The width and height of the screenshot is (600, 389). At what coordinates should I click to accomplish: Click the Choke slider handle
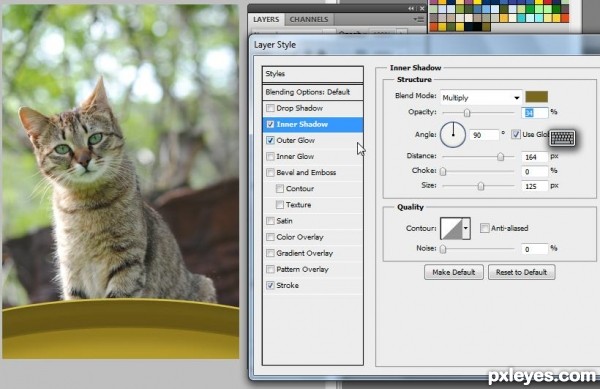(443, 171)
